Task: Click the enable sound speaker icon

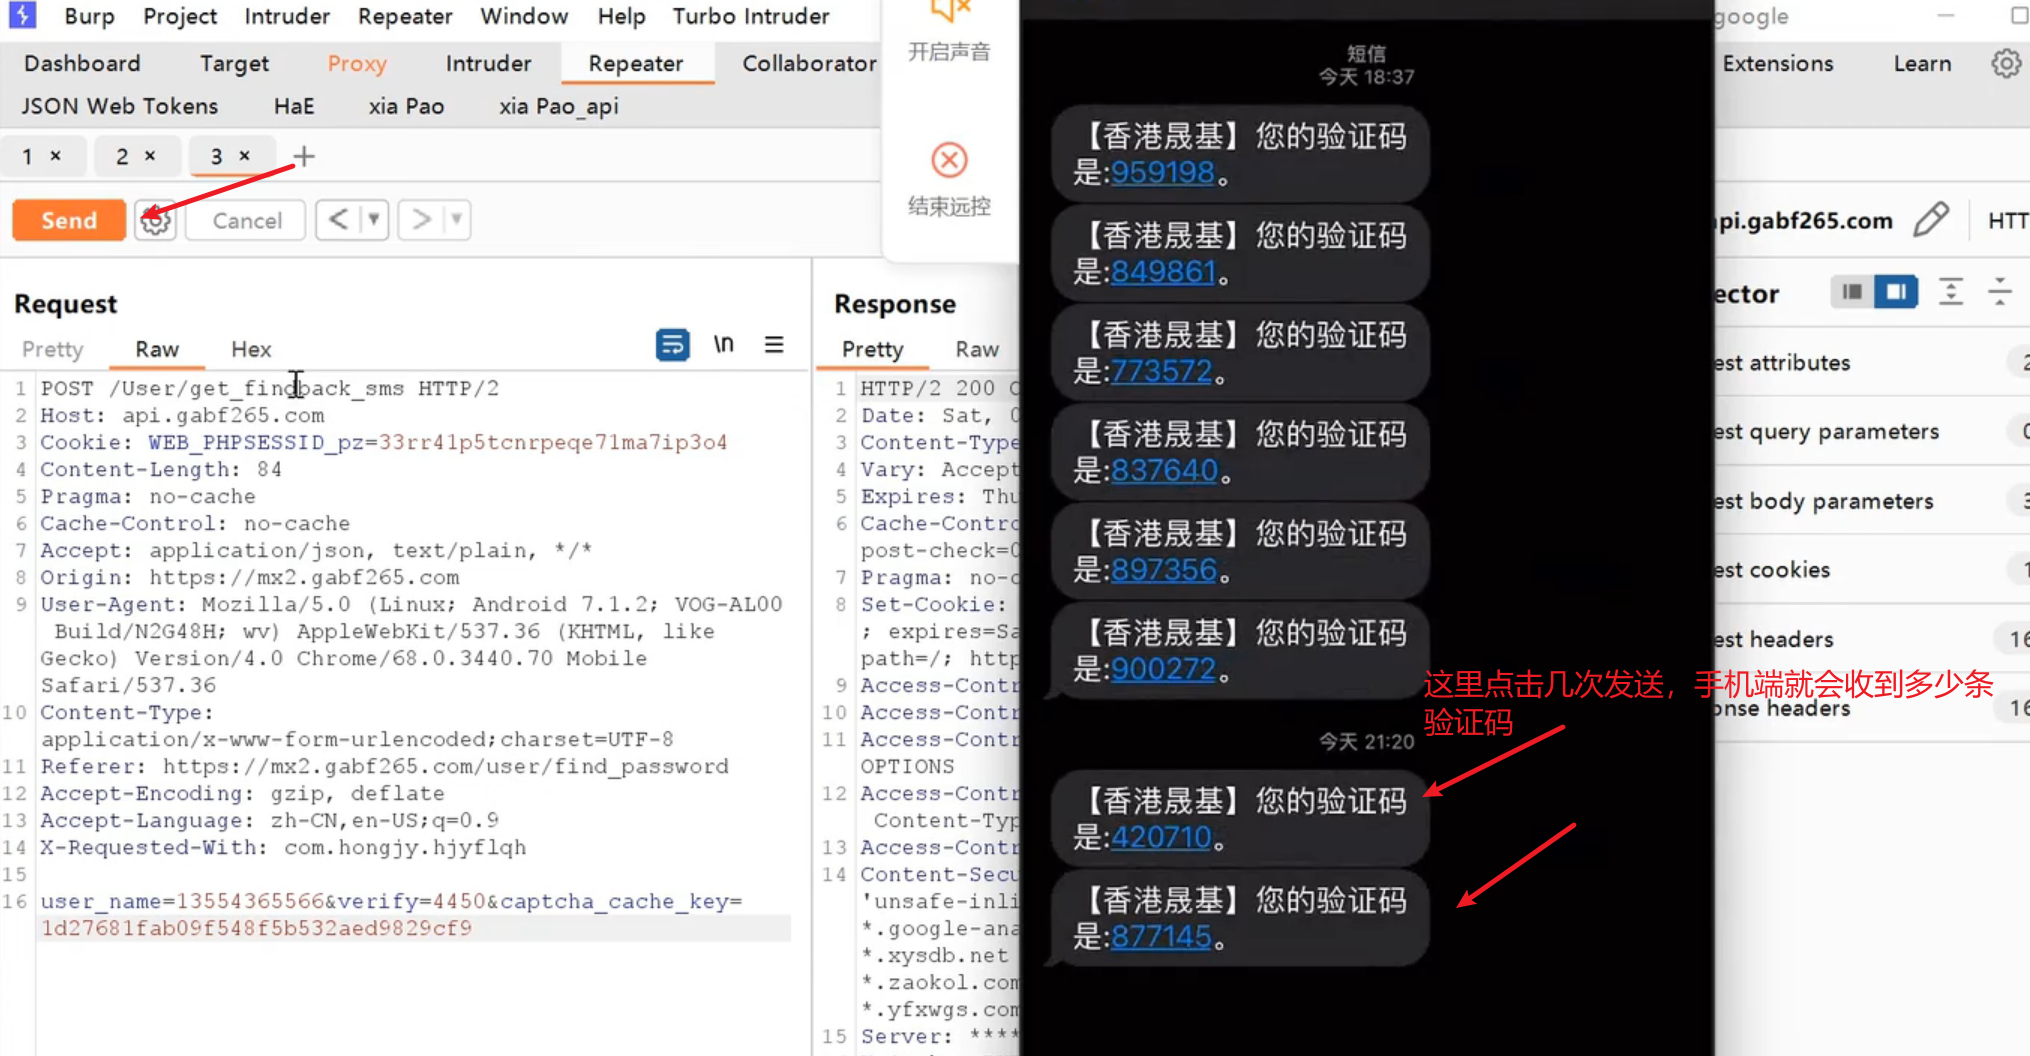Action: [x=949, y=12]
